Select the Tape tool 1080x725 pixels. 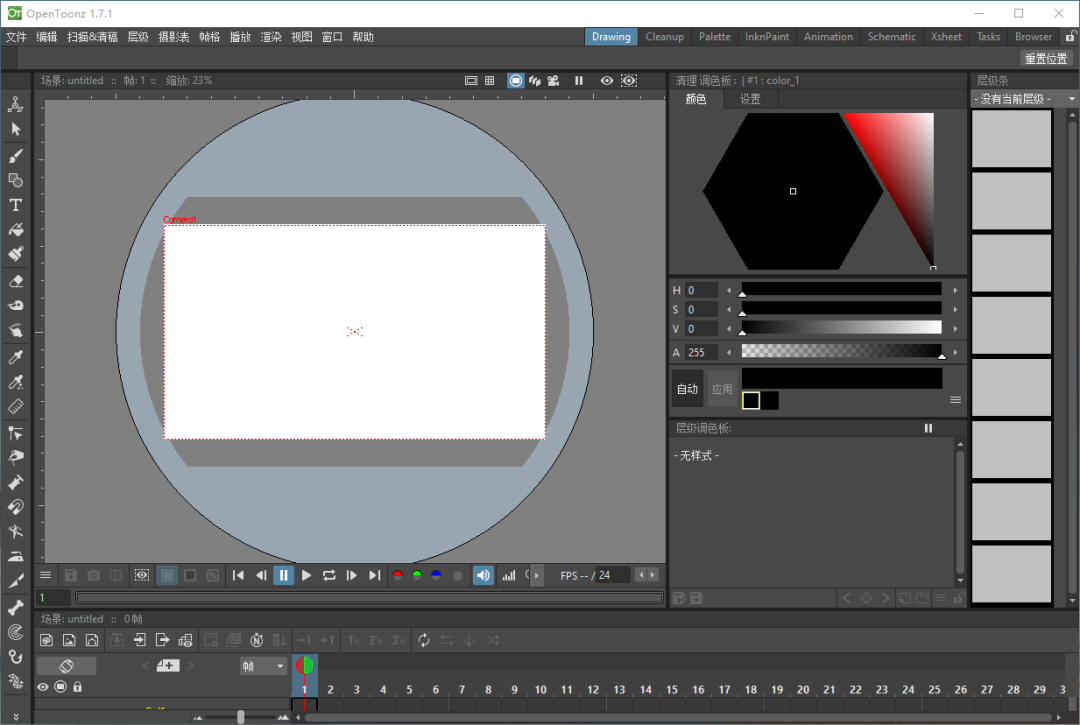(15, 306)
